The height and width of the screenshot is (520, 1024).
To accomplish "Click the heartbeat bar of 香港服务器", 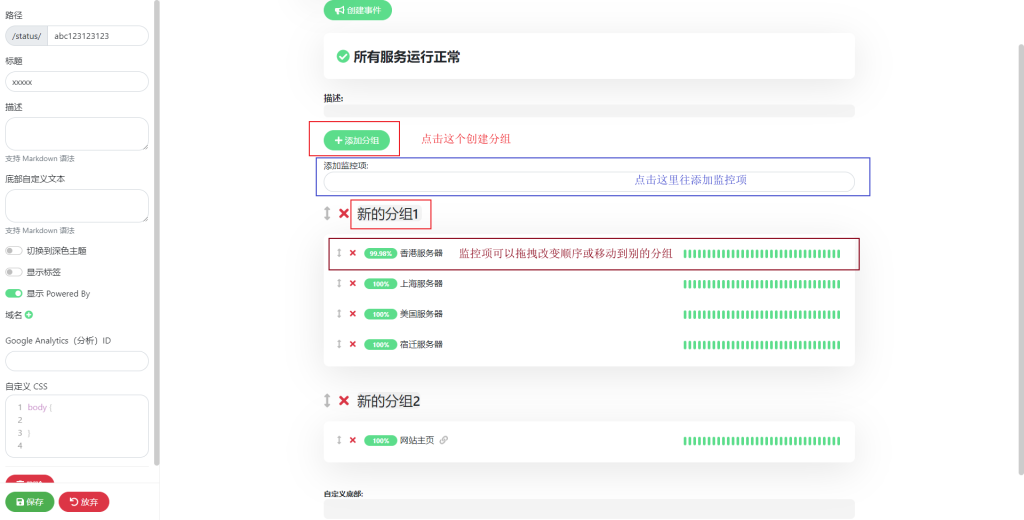I will (762, 253).
